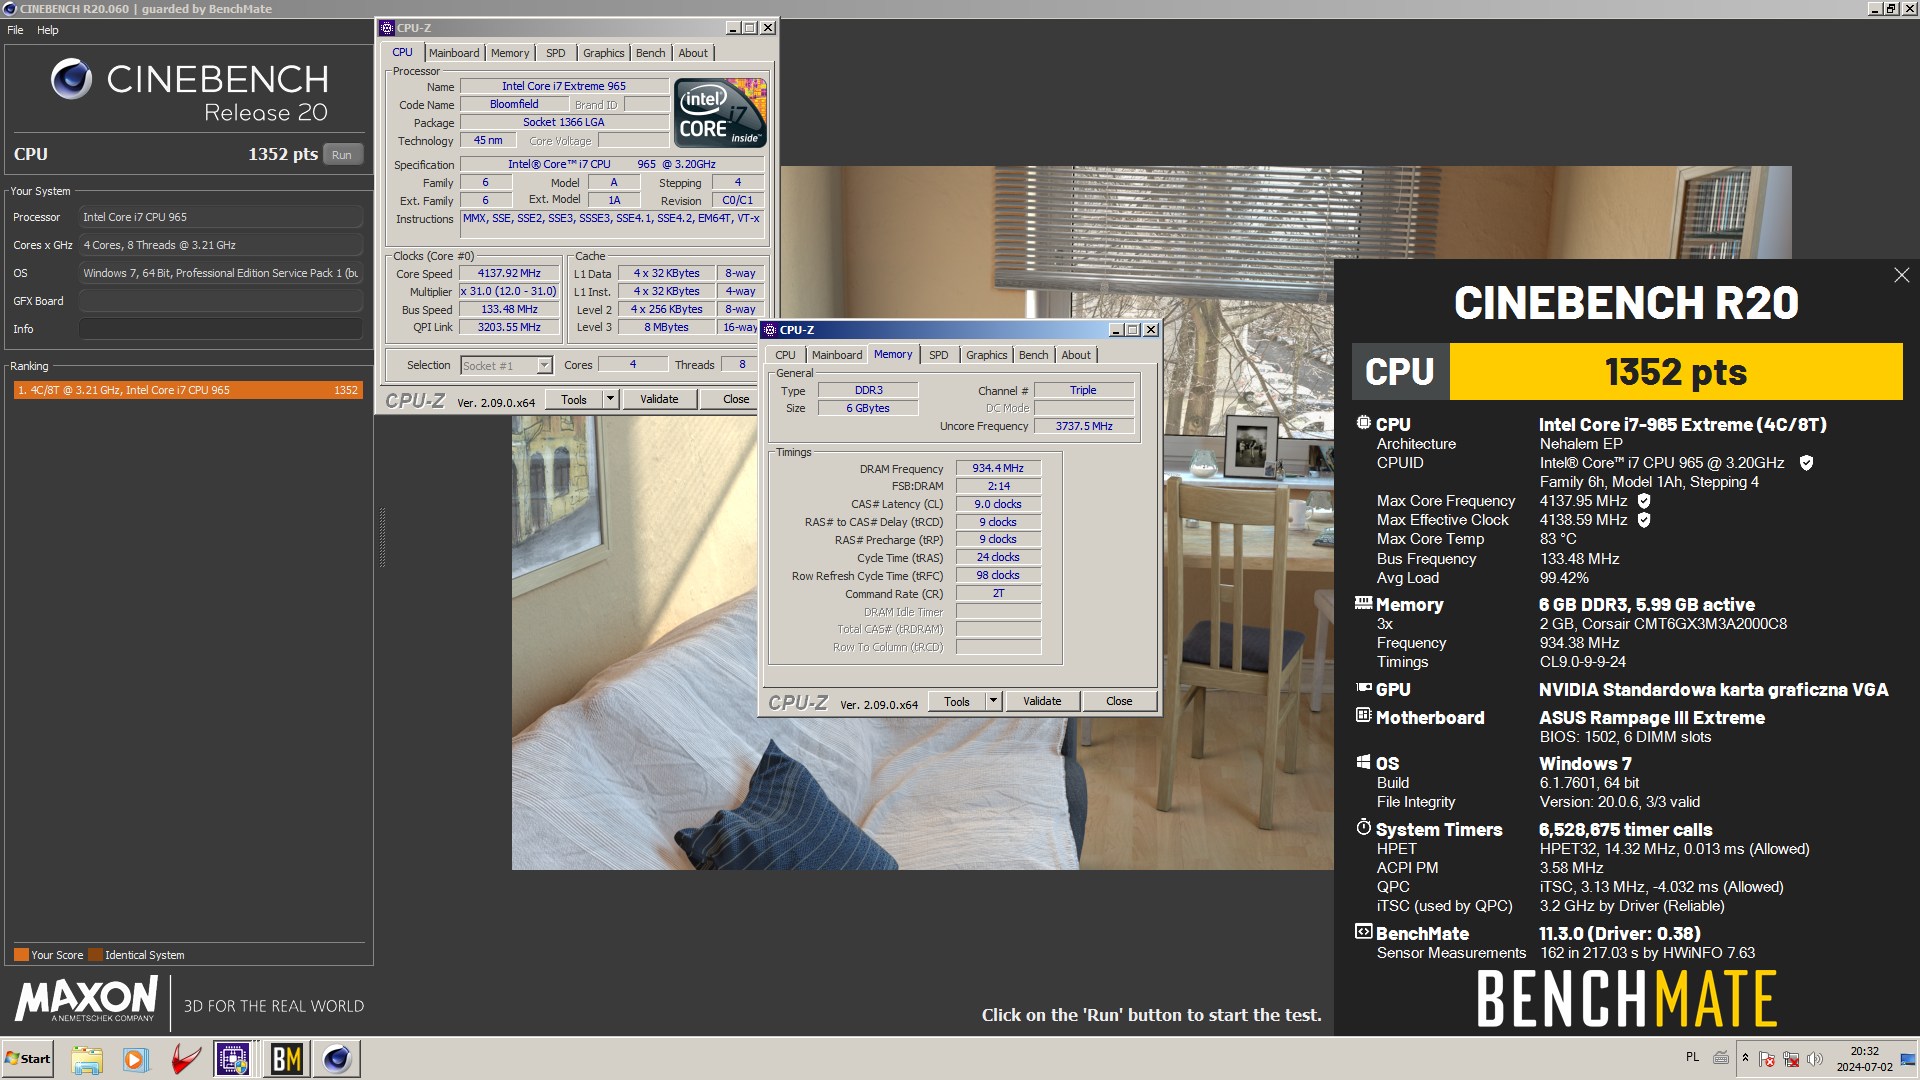1920x1080 pixels.
Task: Open SPD tab in Memory CPU-Z window
Action: (x=939, y=355)
